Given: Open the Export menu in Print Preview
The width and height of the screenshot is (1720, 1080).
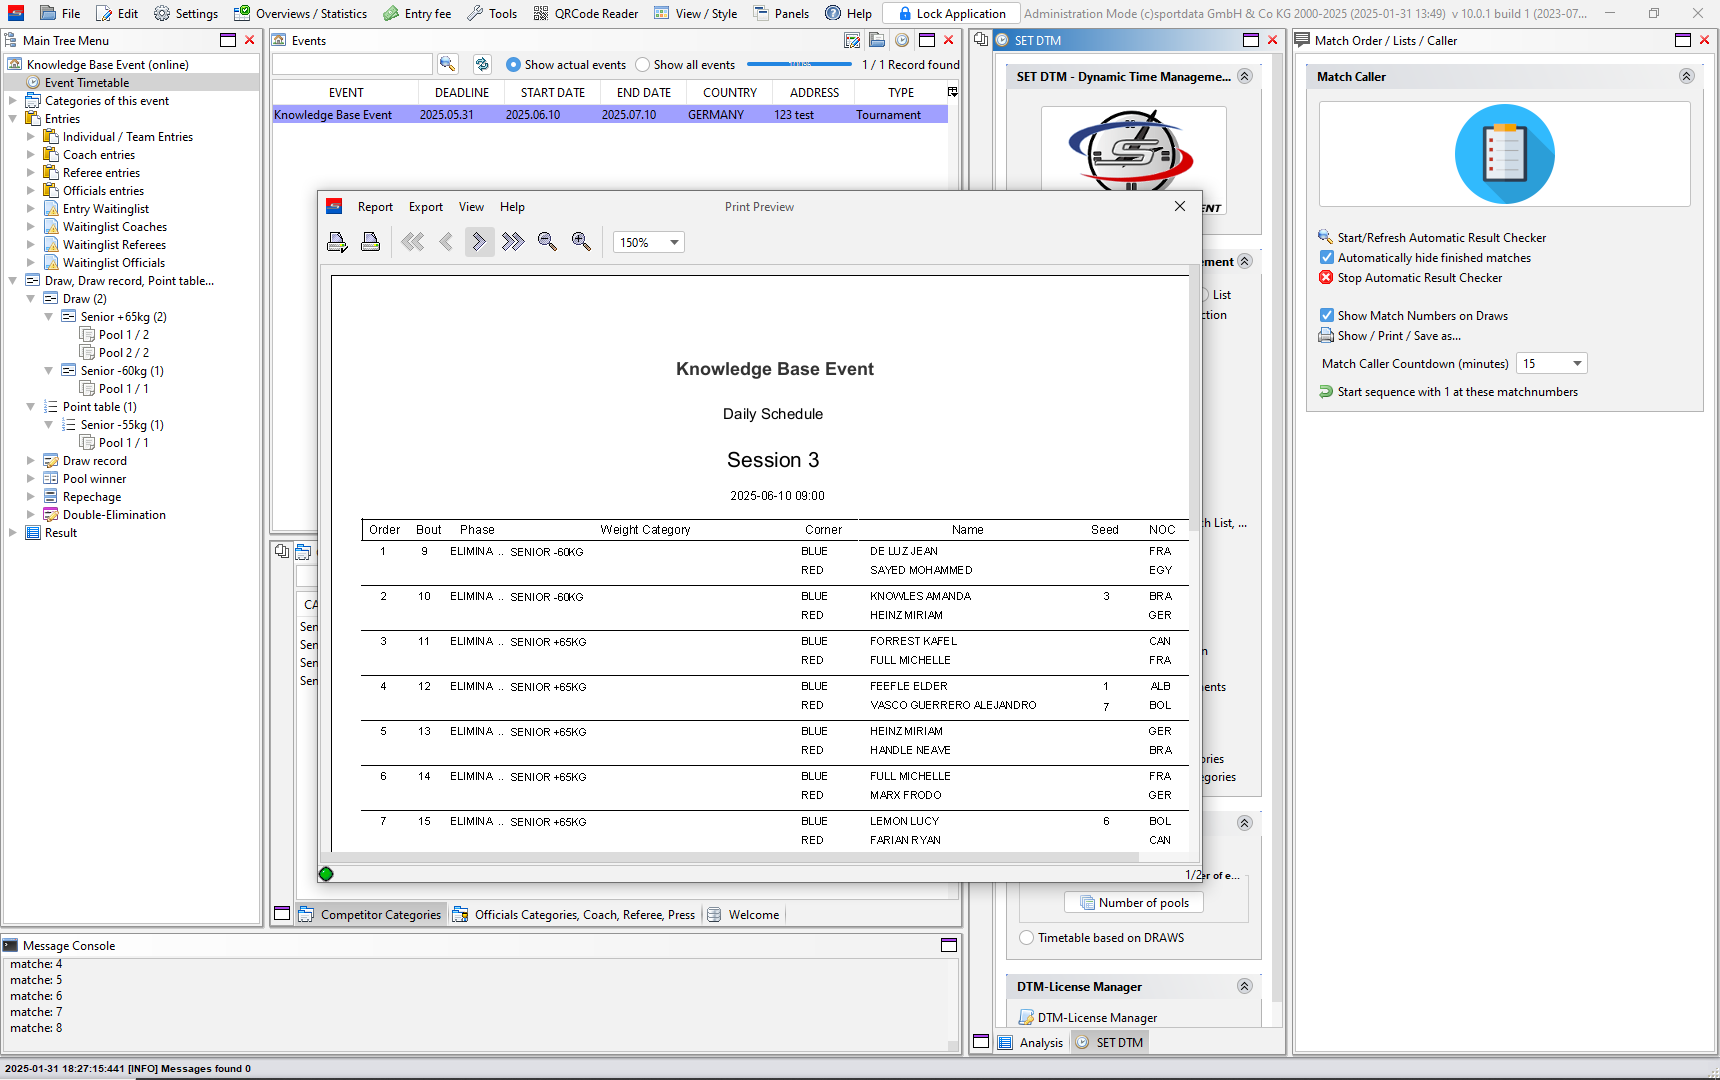Looking at the screenshot, I should [x=426, y=207].
